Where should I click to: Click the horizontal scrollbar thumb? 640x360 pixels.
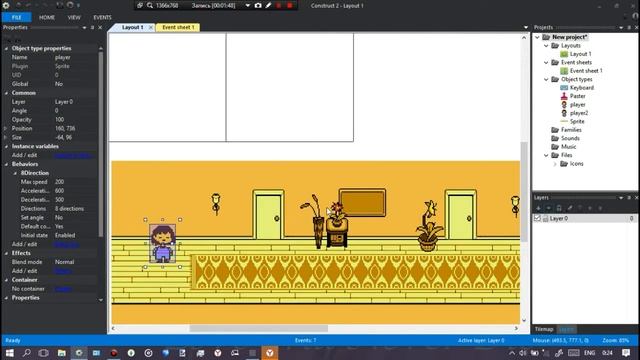tap(258, 329)
